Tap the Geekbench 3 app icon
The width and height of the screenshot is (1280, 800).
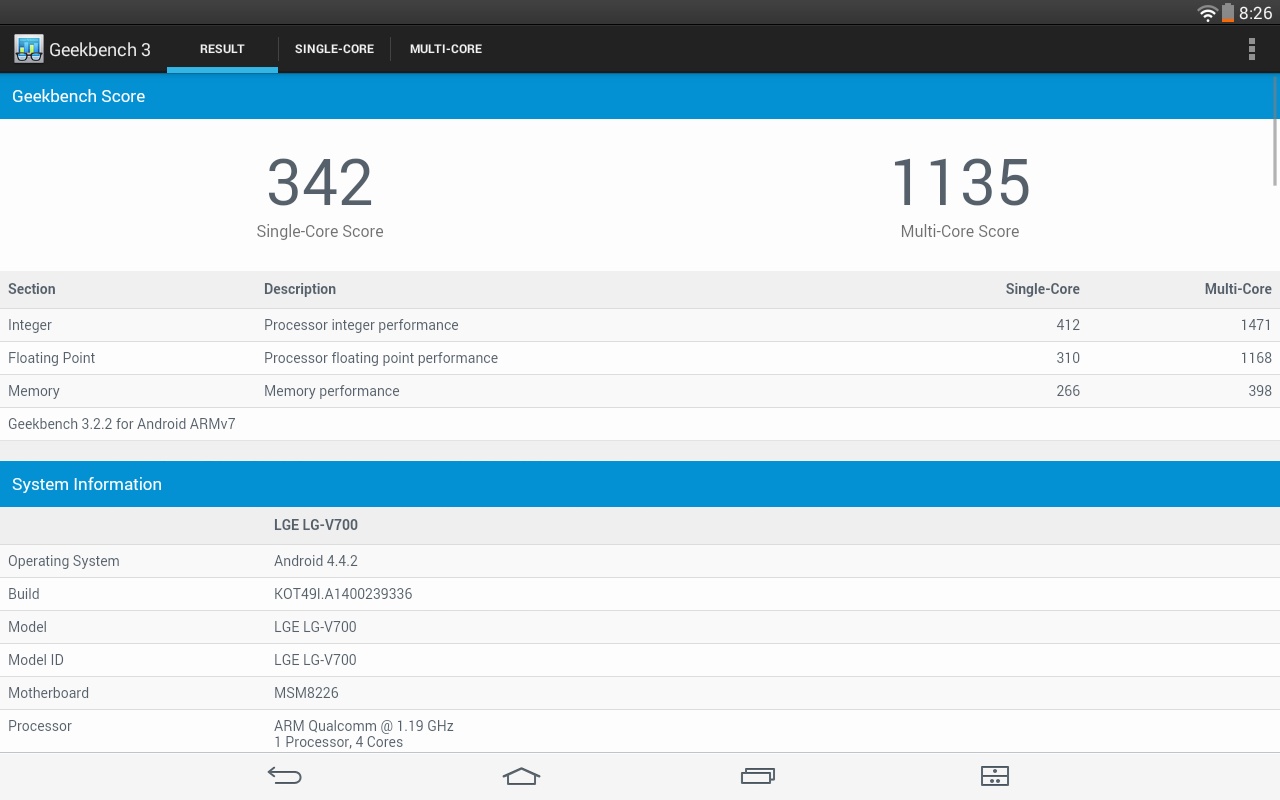(x=29, y=49)
